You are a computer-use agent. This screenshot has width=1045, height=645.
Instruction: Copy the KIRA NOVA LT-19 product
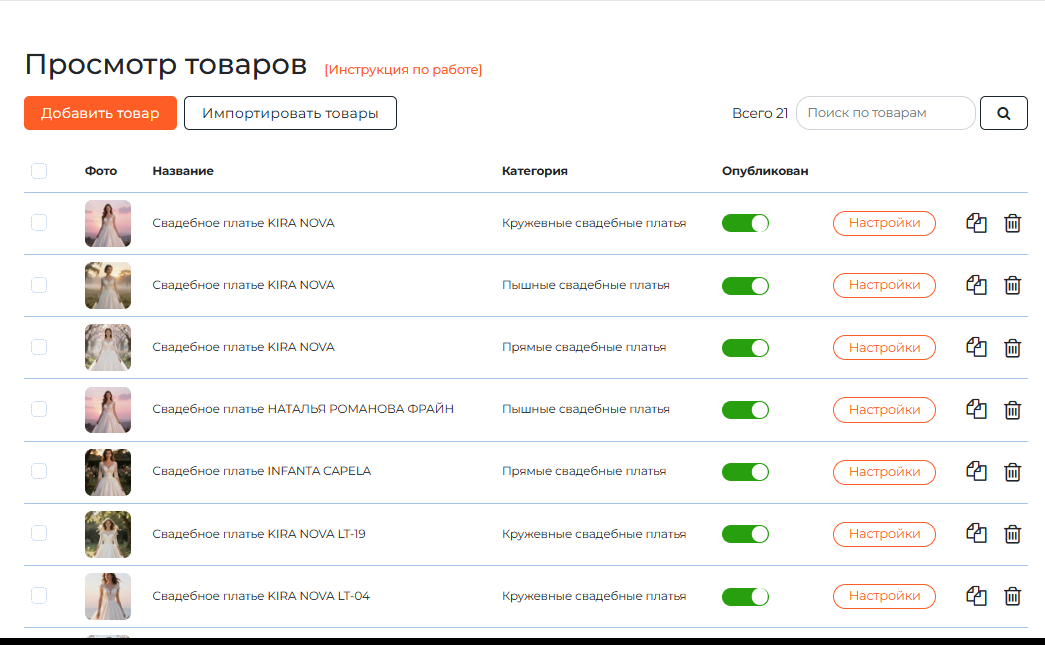coord(976,532)
